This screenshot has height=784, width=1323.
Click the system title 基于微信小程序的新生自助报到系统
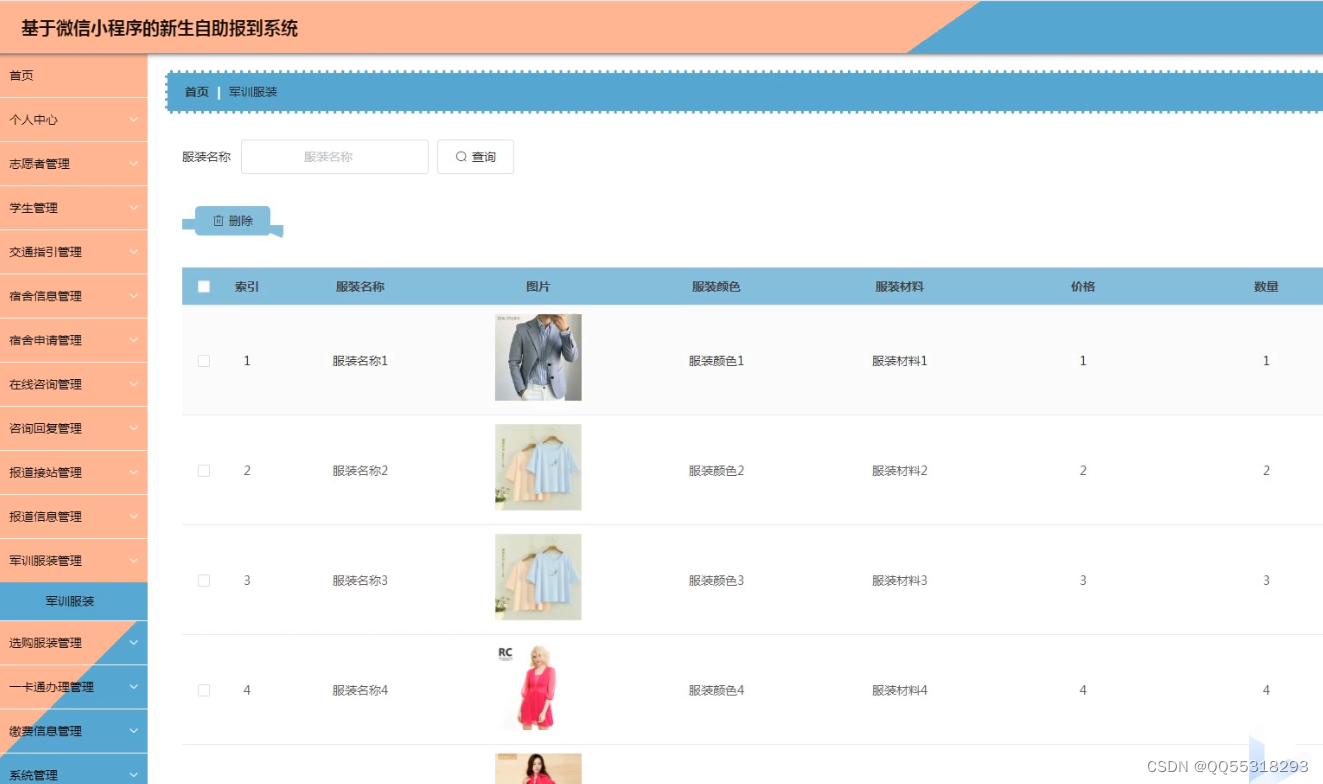point(160,28)
